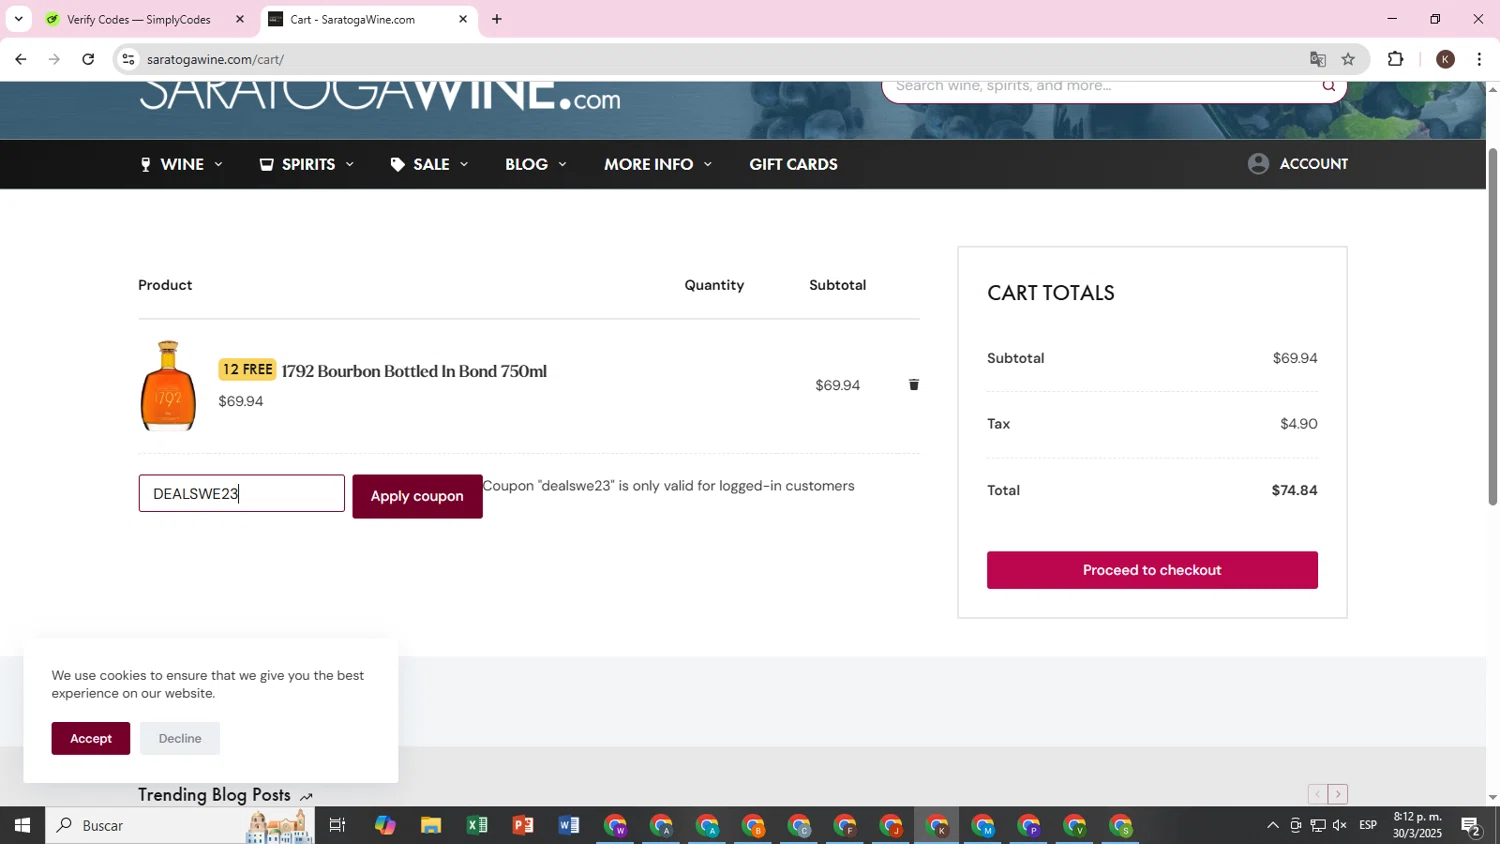Viewport: 1500px width, 844px height.
Task: Click the Total amount $74.84
Action: click(x=1294, y=490)
